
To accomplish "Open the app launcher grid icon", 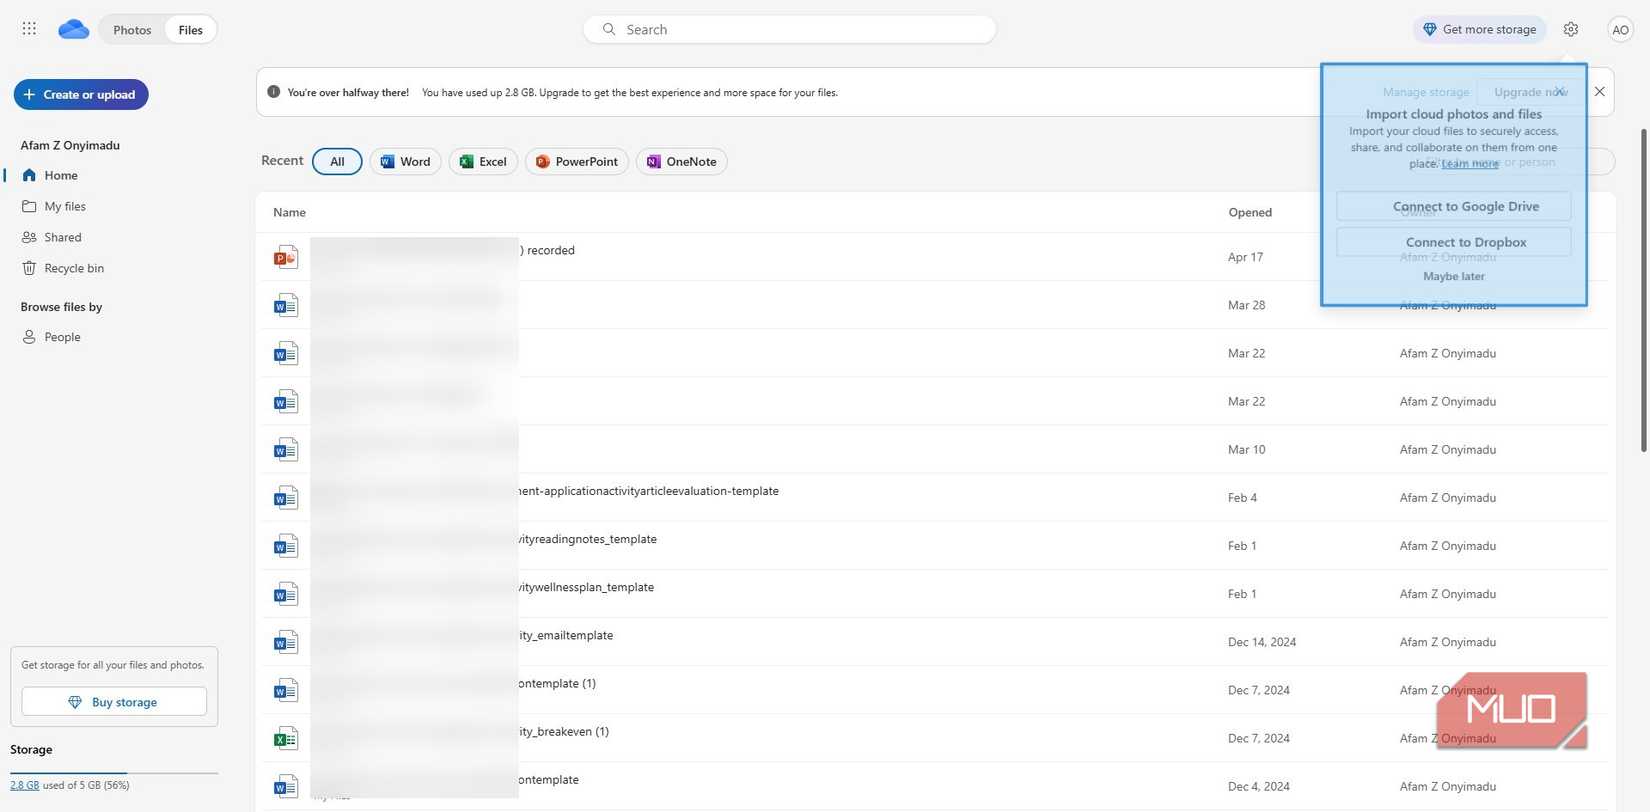I will coord(29,29).
